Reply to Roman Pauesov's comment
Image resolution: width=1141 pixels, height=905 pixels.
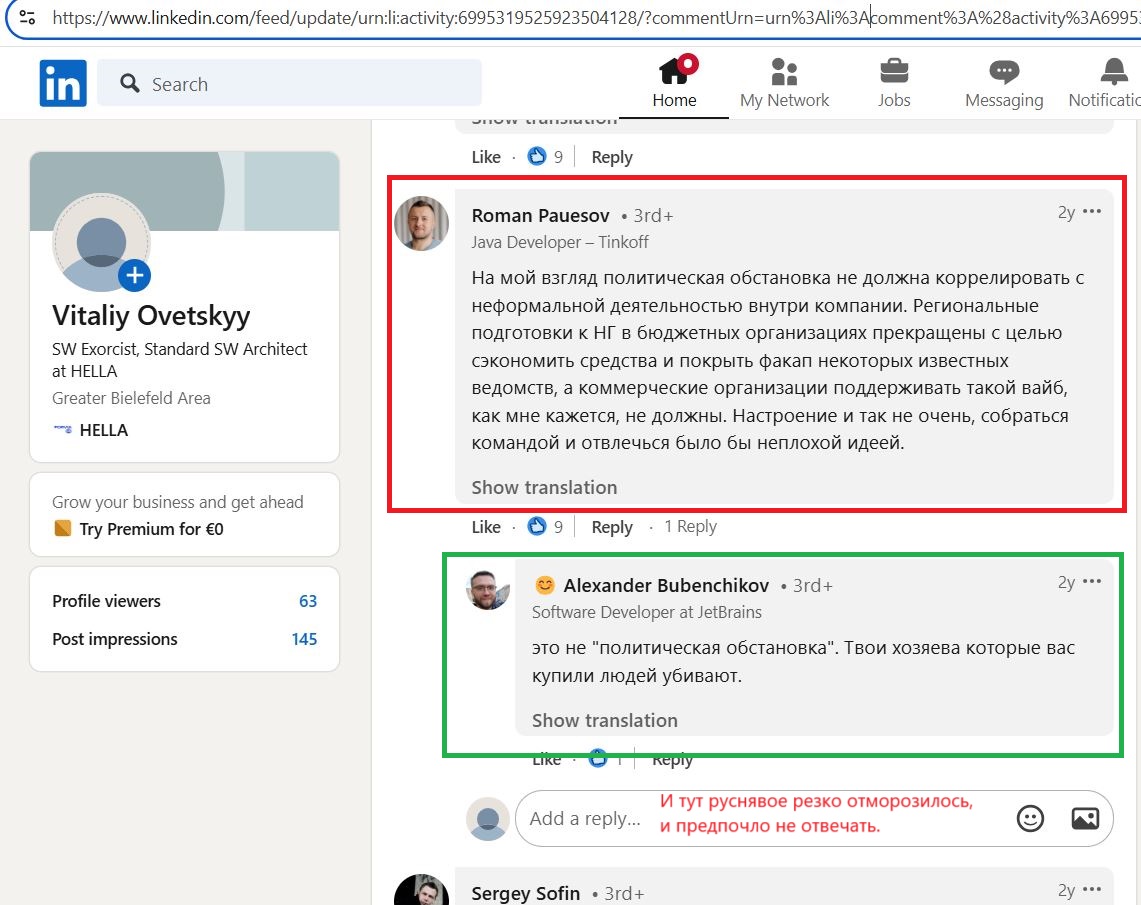pyautogui.click(x=611, y=527)
